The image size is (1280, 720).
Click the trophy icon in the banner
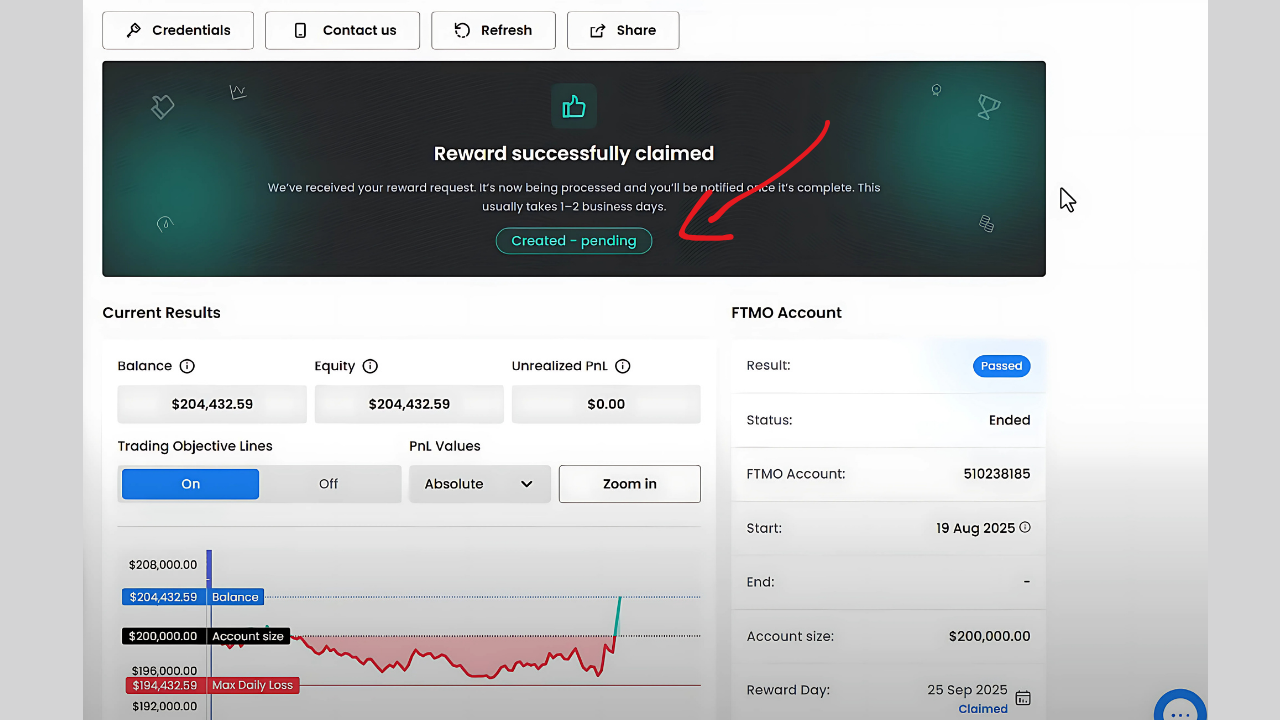pos(988,106)
